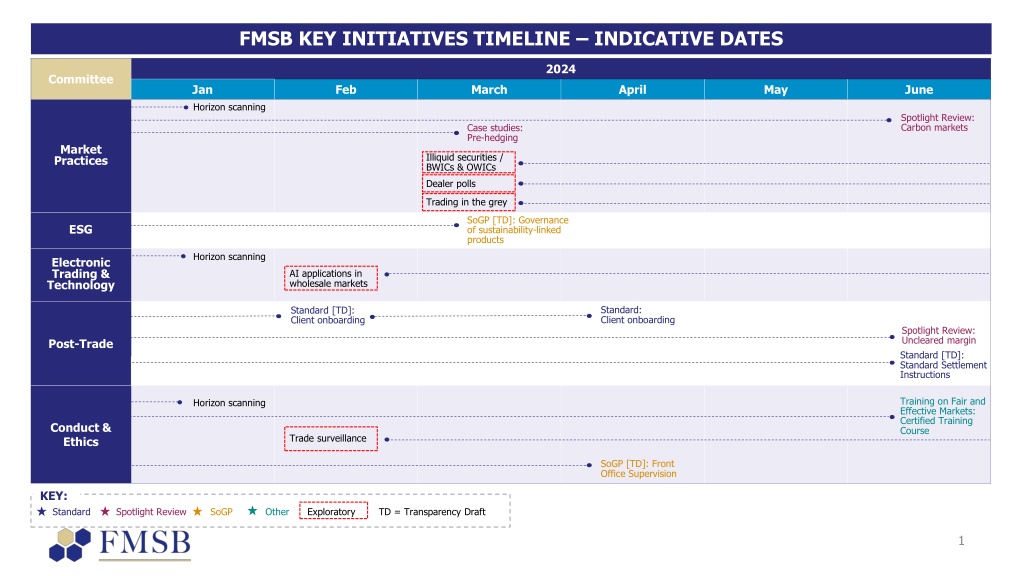Select the 'Trade surveillance' exploratory box

[x=330, y=438]
